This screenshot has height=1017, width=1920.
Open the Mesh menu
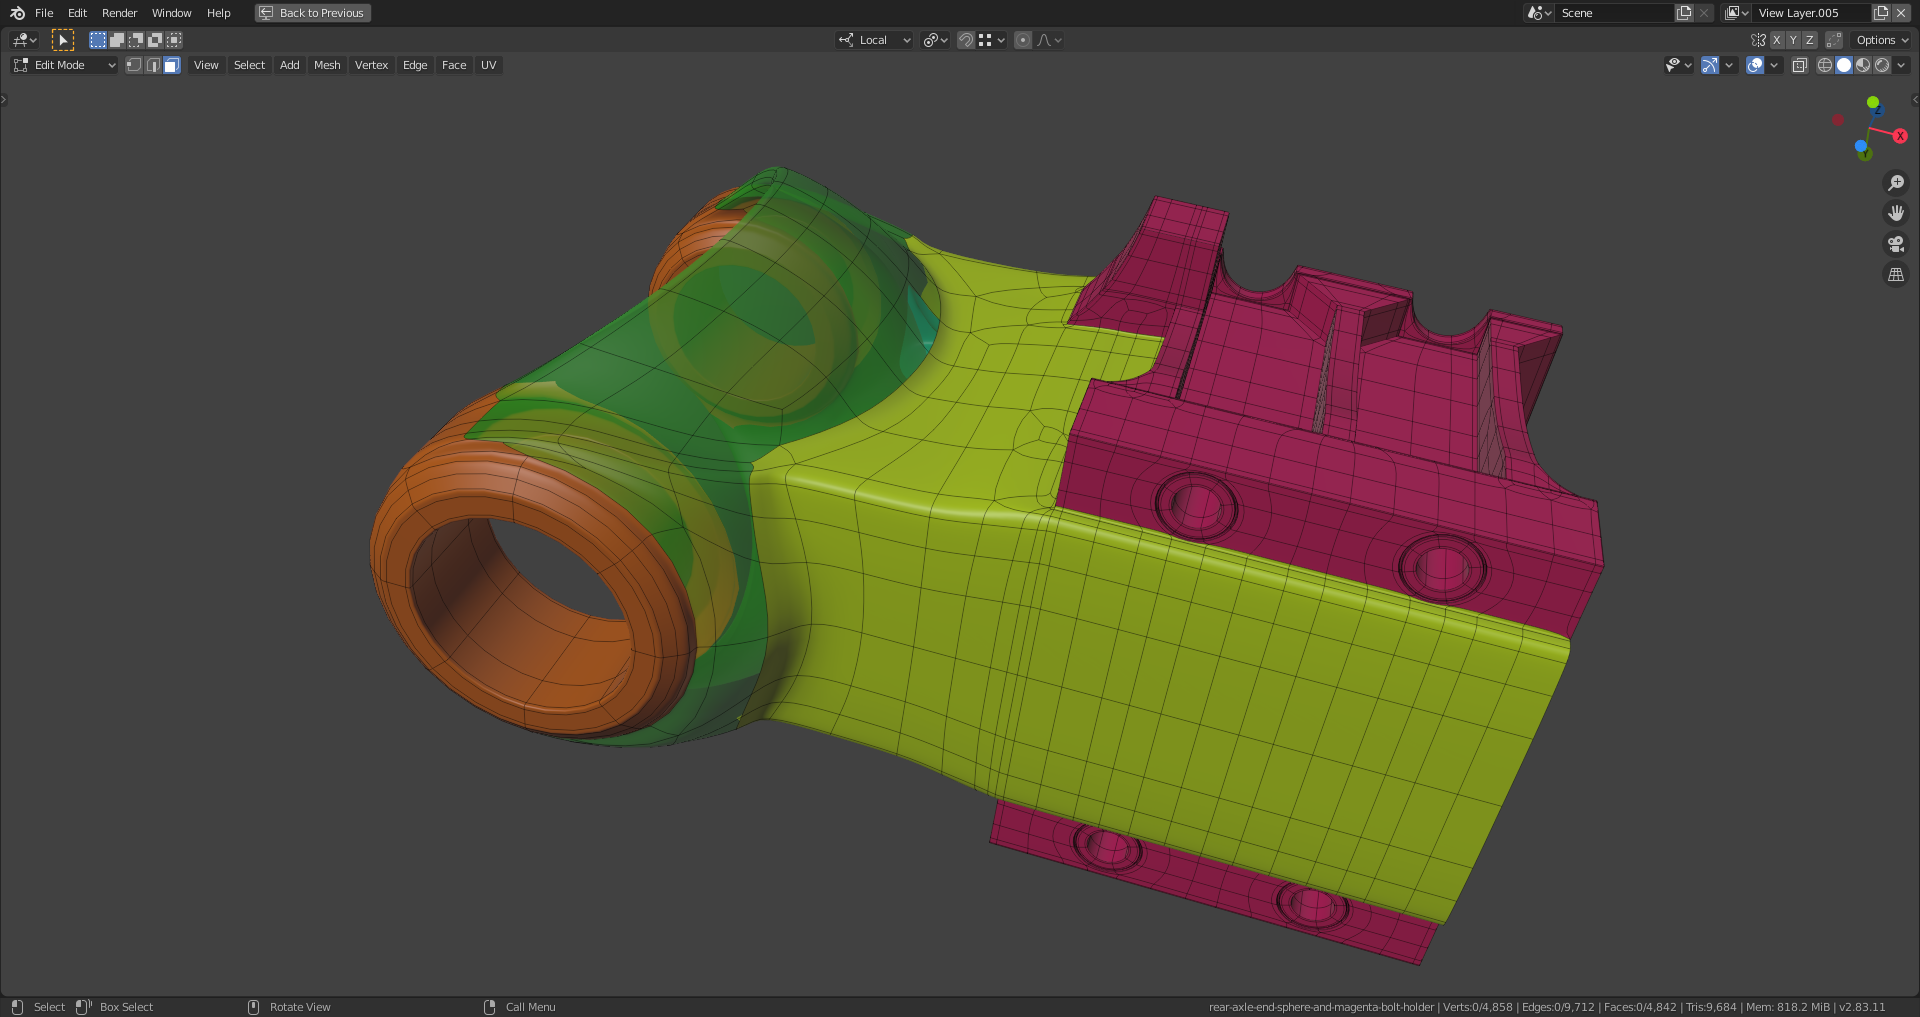click(x=327, y=65)
